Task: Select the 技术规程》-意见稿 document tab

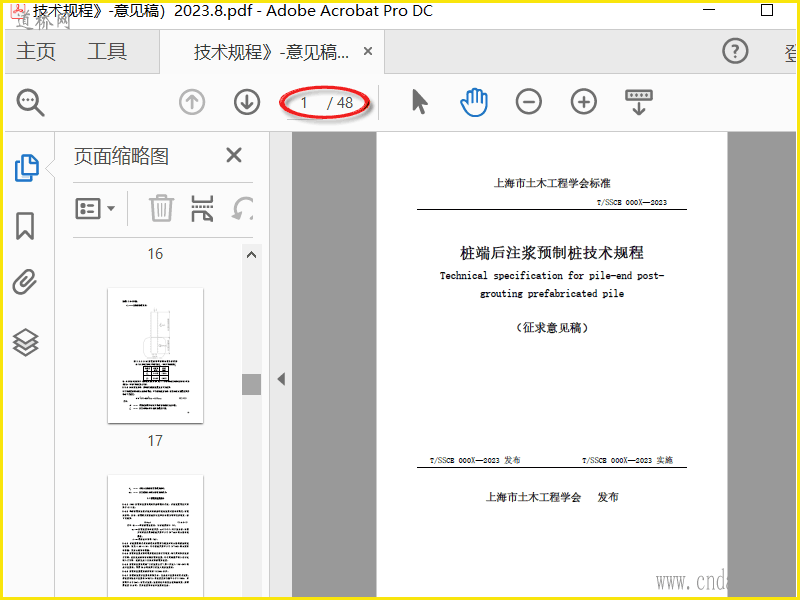Action: [271, 52]
